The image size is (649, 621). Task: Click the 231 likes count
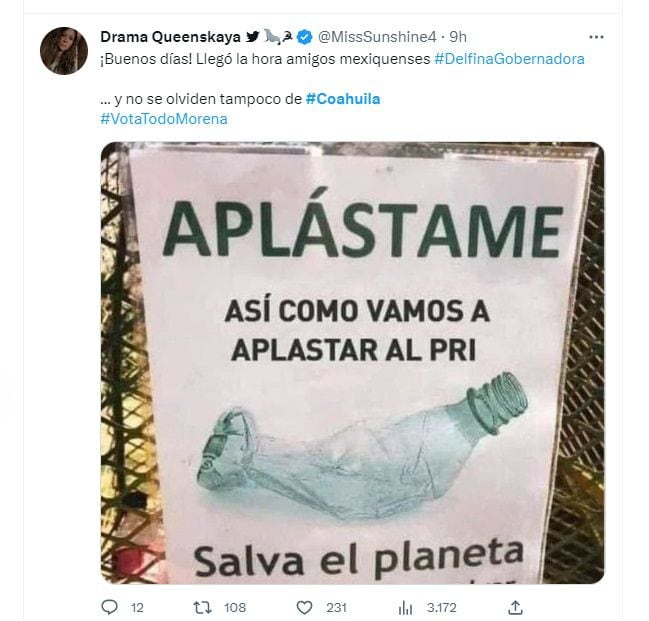pyautogui.click(x=336, y=608)
